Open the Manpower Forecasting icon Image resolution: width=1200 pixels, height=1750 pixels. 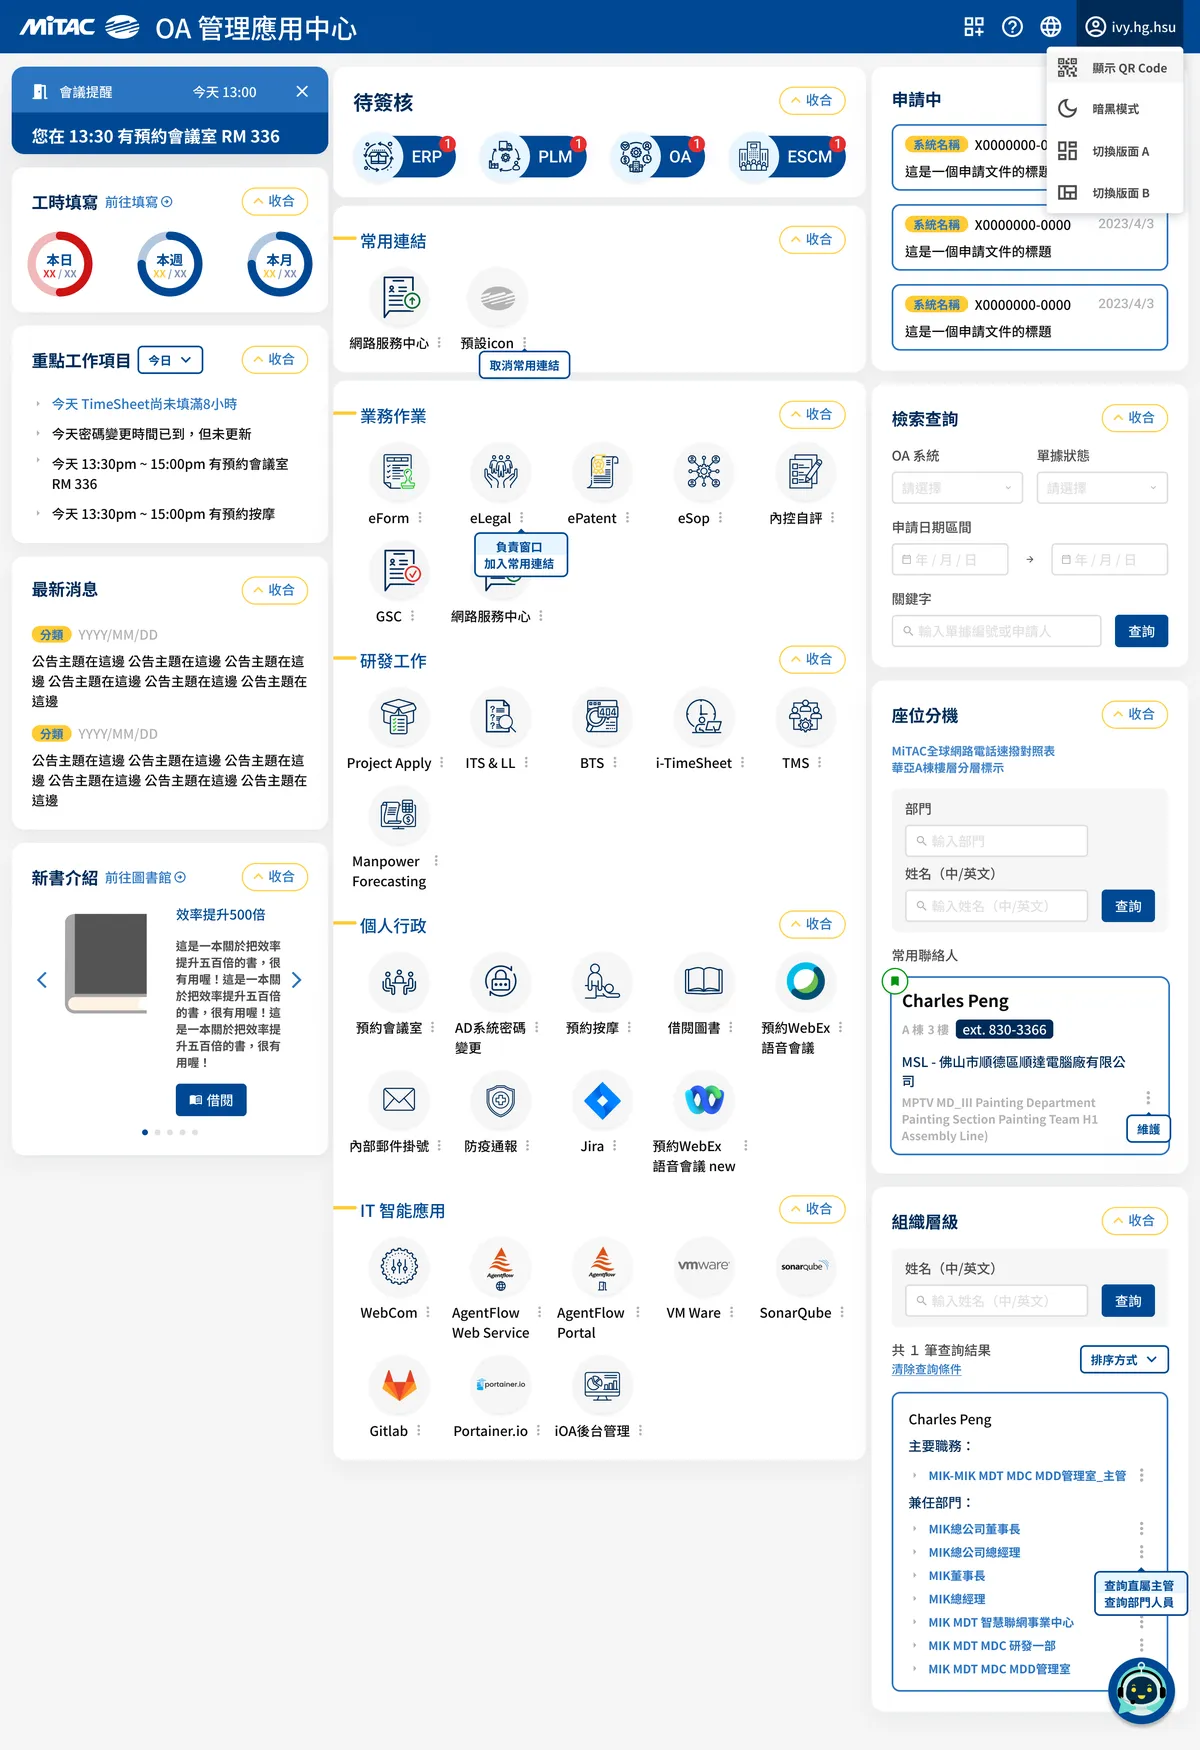click(399, 816)
